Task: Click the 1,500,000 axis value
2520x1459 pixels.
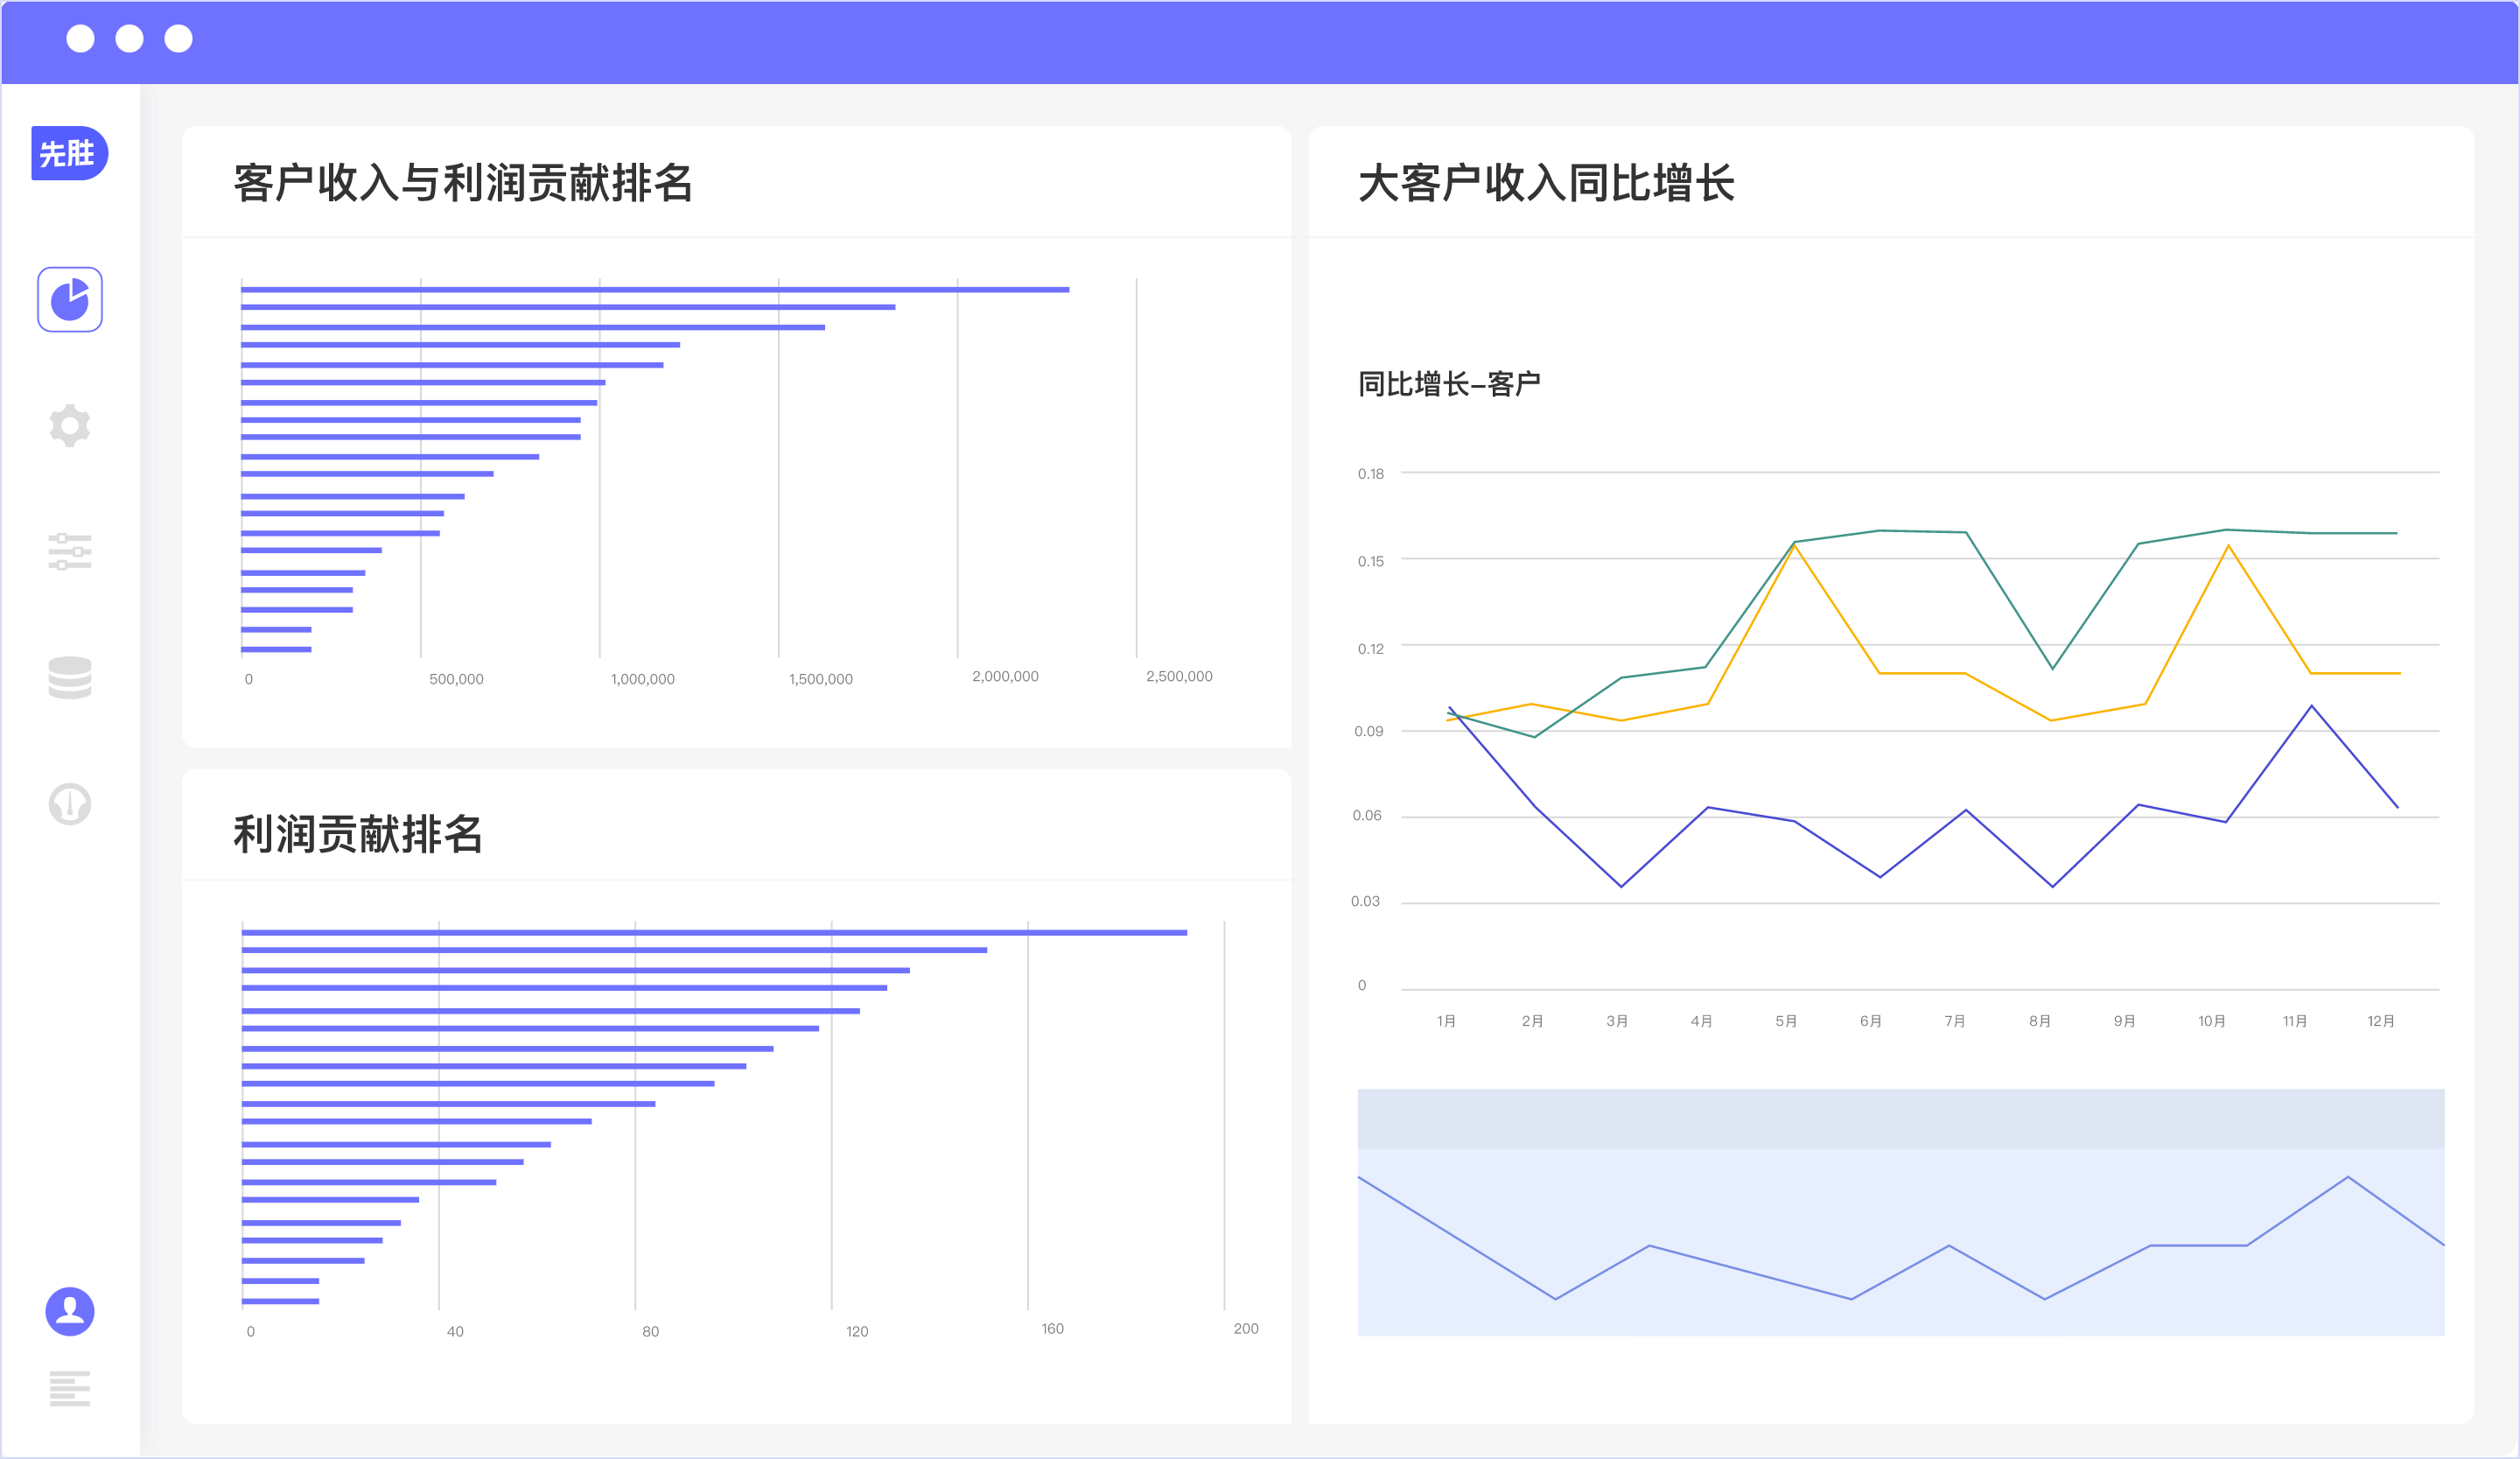Action: (821, 679)
